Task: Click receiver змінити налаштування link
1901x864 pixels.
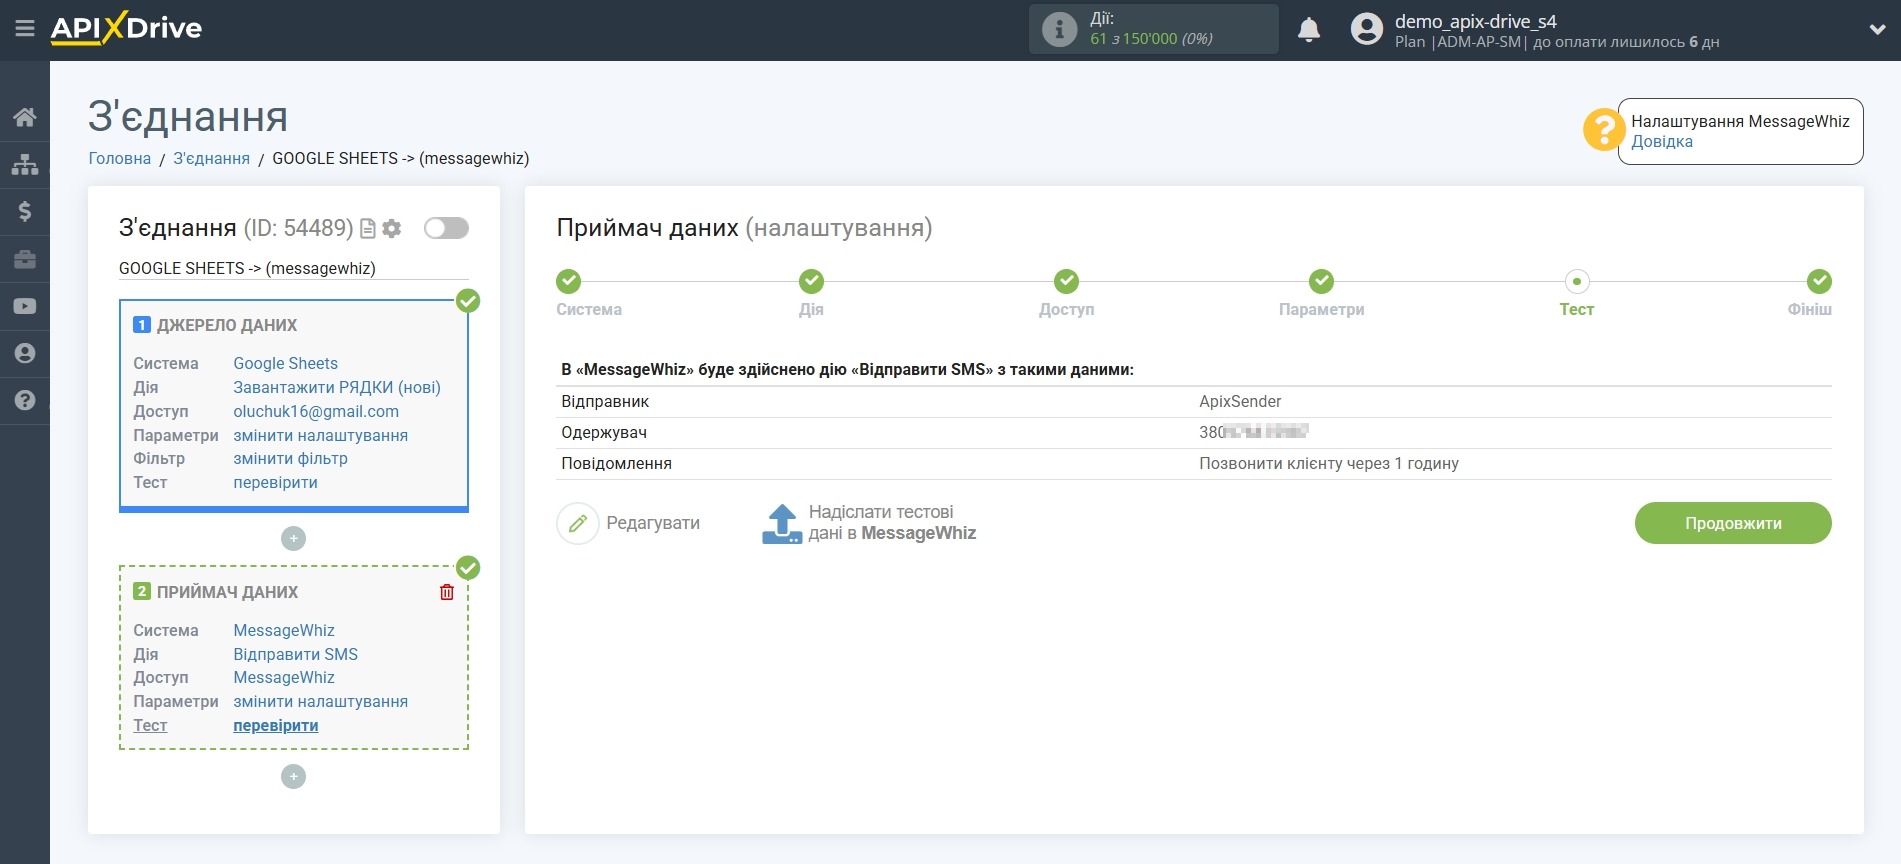Action: pos(321,701)
